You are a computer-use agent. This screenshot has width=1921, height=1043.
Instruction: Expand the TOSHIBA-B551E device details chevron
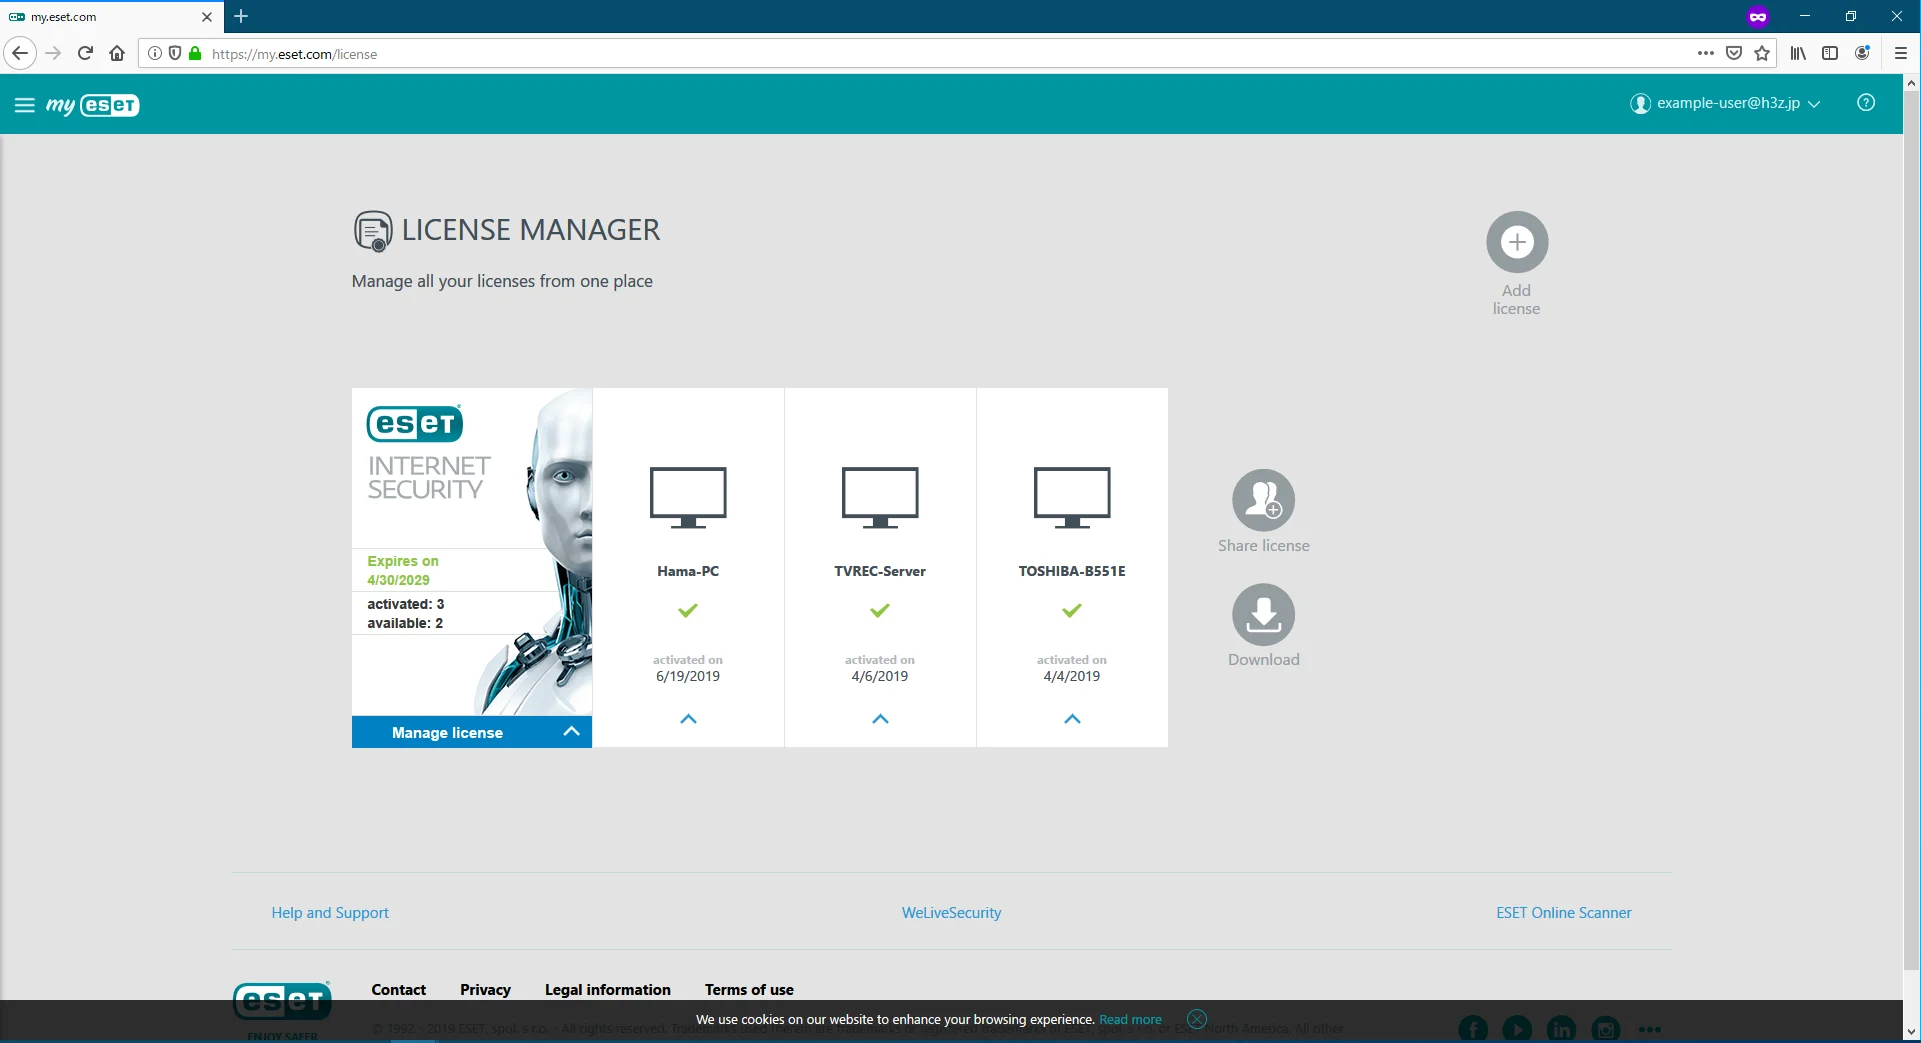(x=1072, y=719)
